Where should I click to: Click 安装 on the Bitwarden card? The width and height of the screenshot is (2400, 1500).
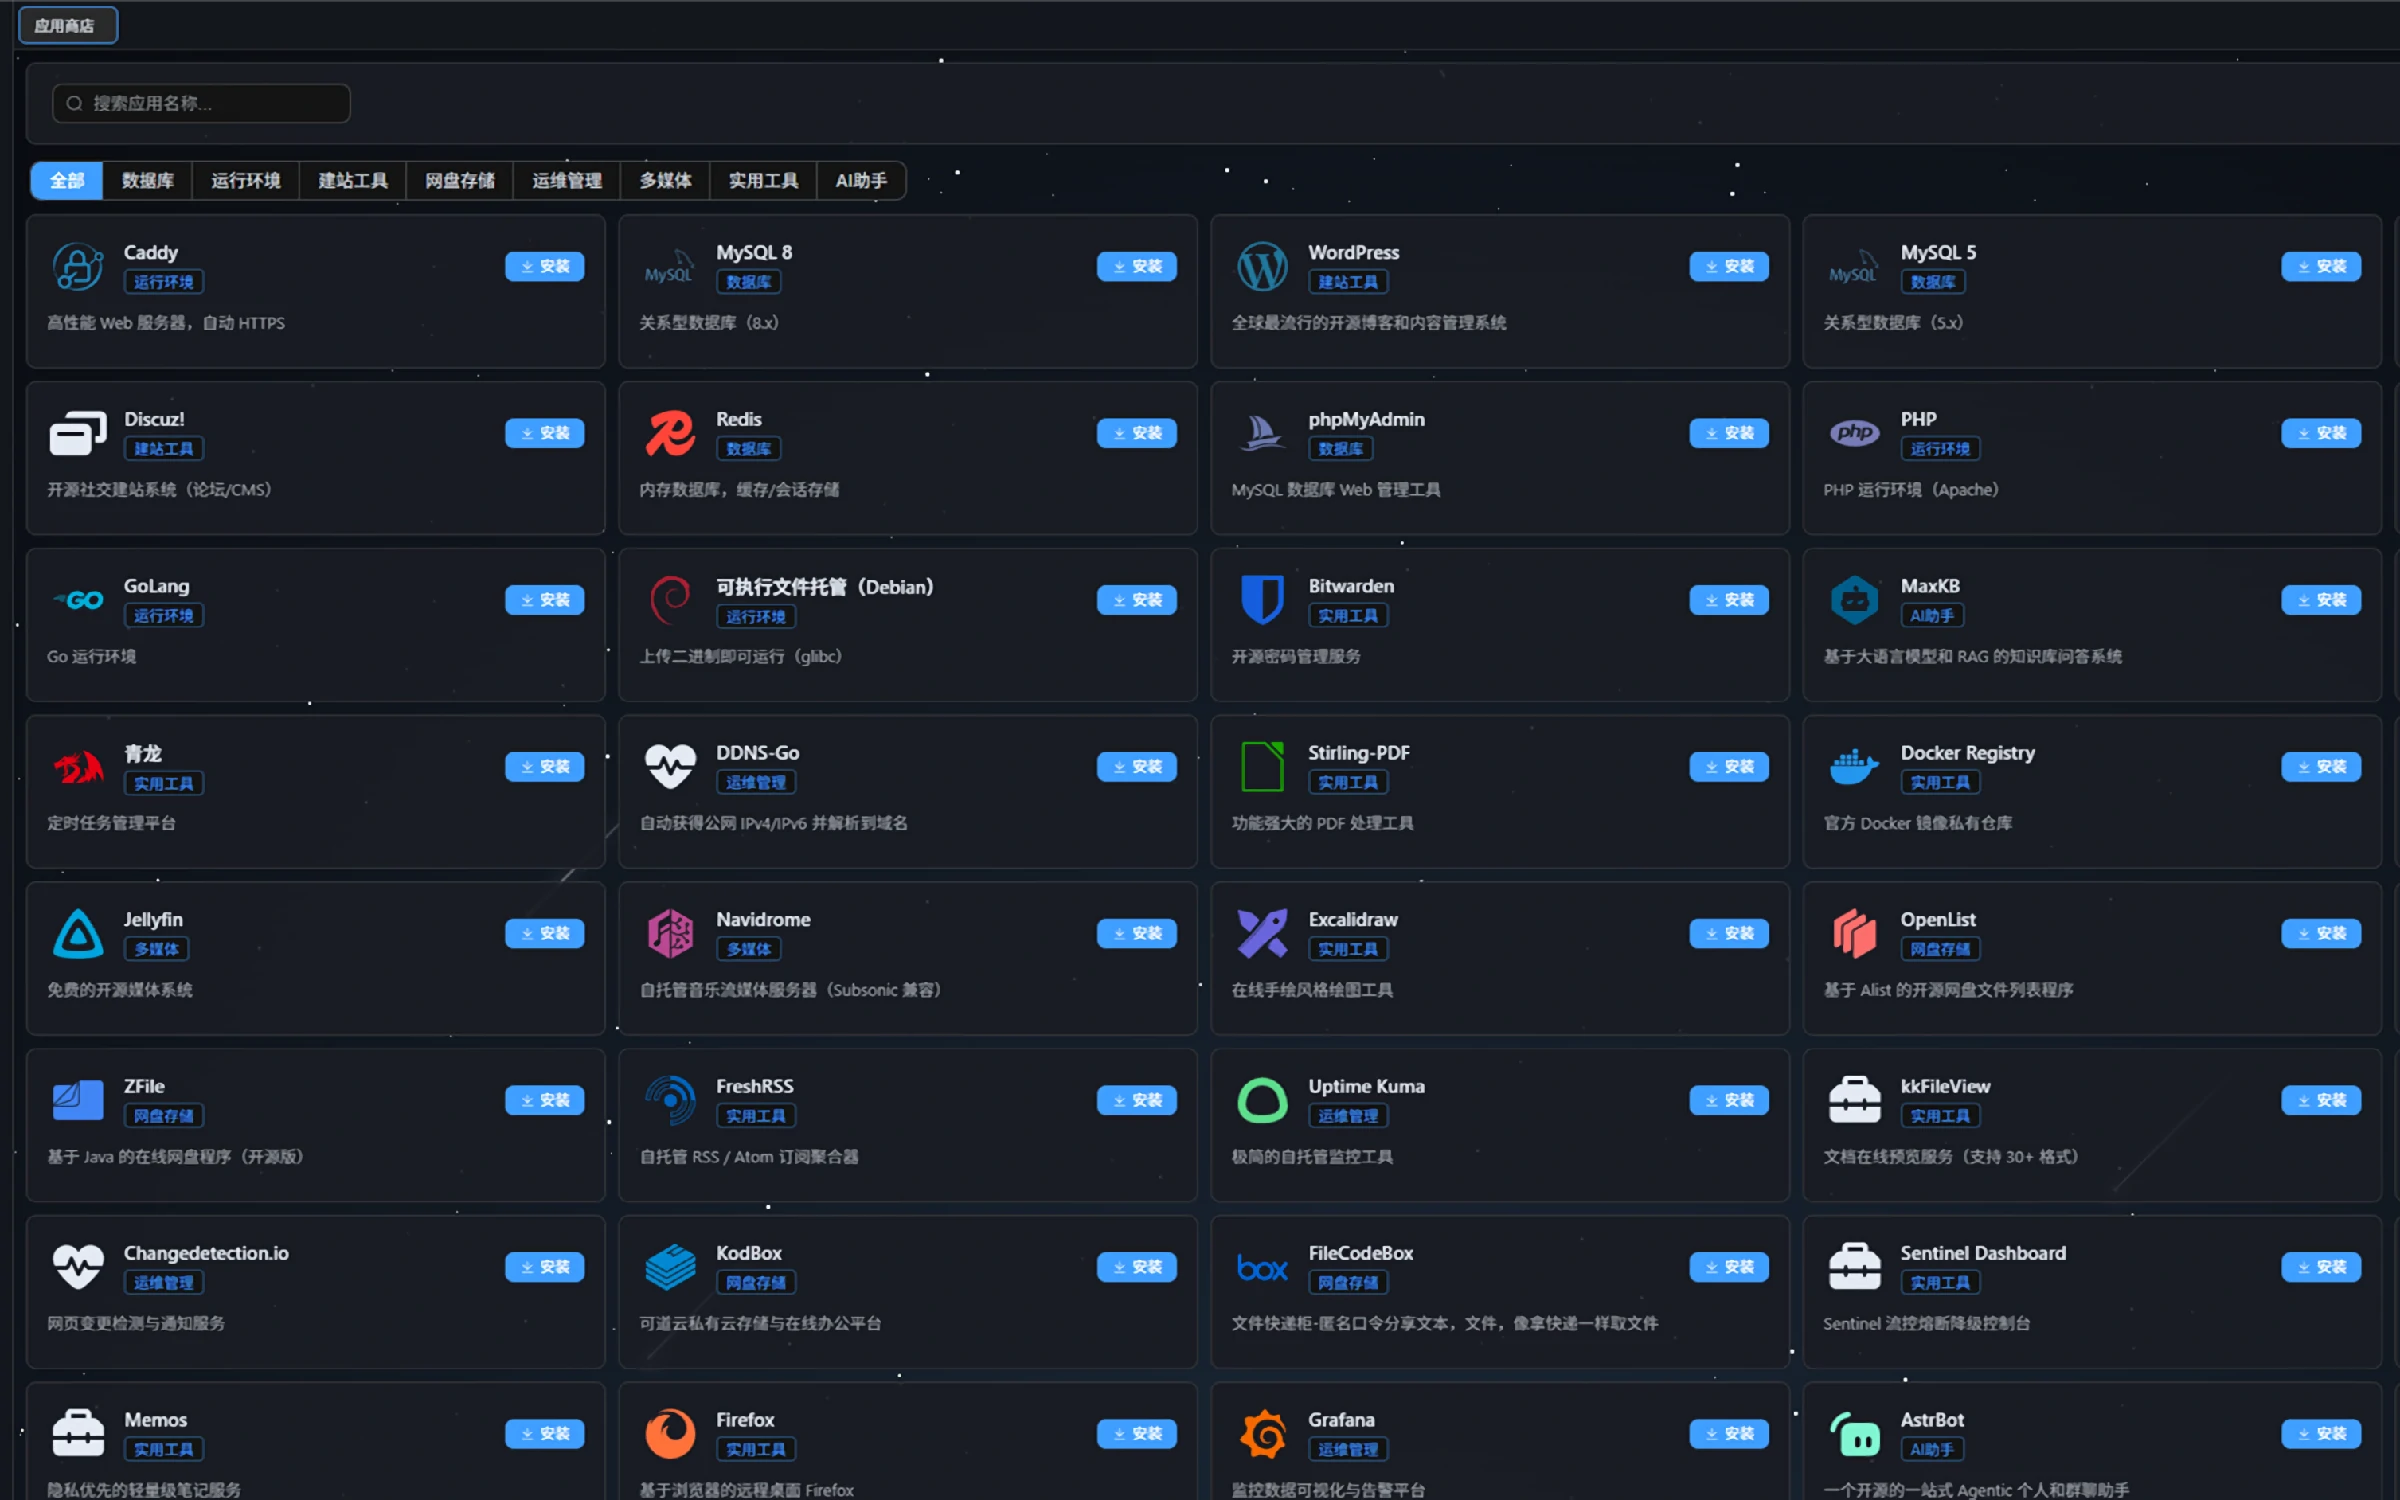tap(1729, 601)
